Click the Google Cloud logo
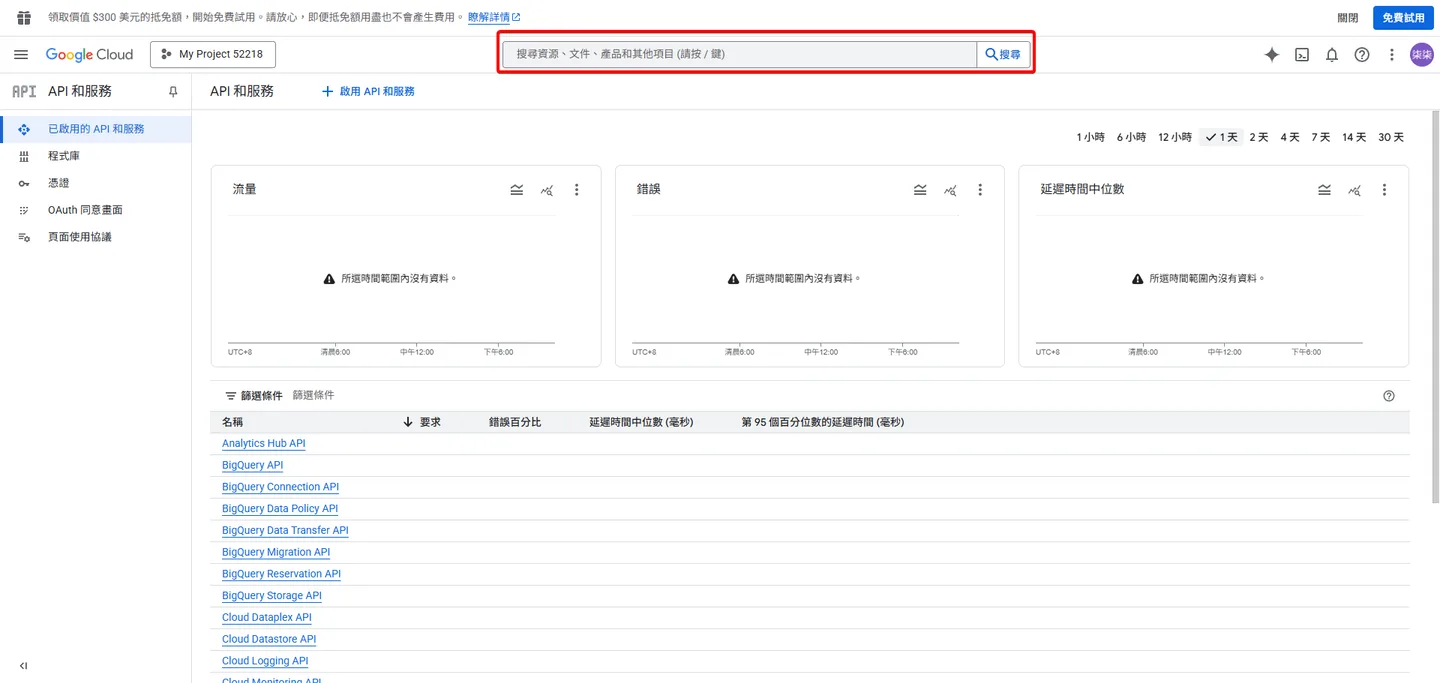Screen dimensions: 1440x683 [x=89, y=55]
